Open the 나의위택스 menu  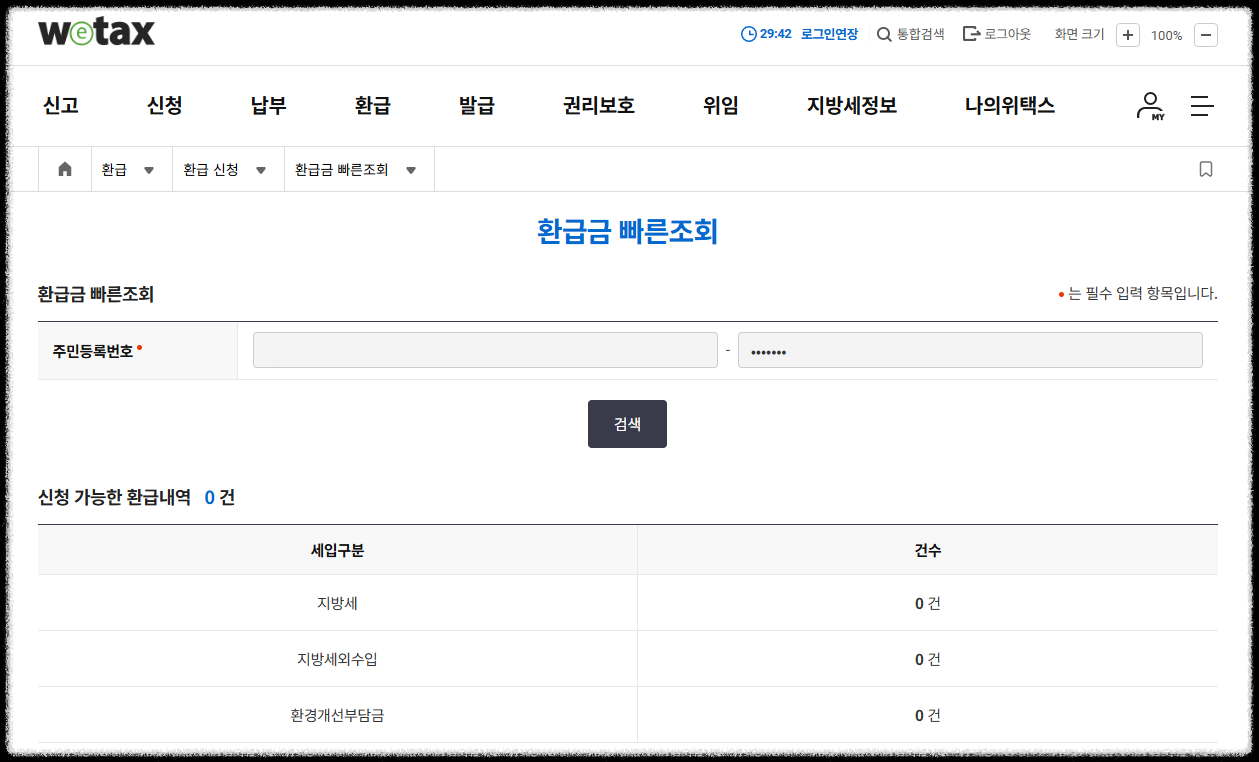pos(1010,106)
